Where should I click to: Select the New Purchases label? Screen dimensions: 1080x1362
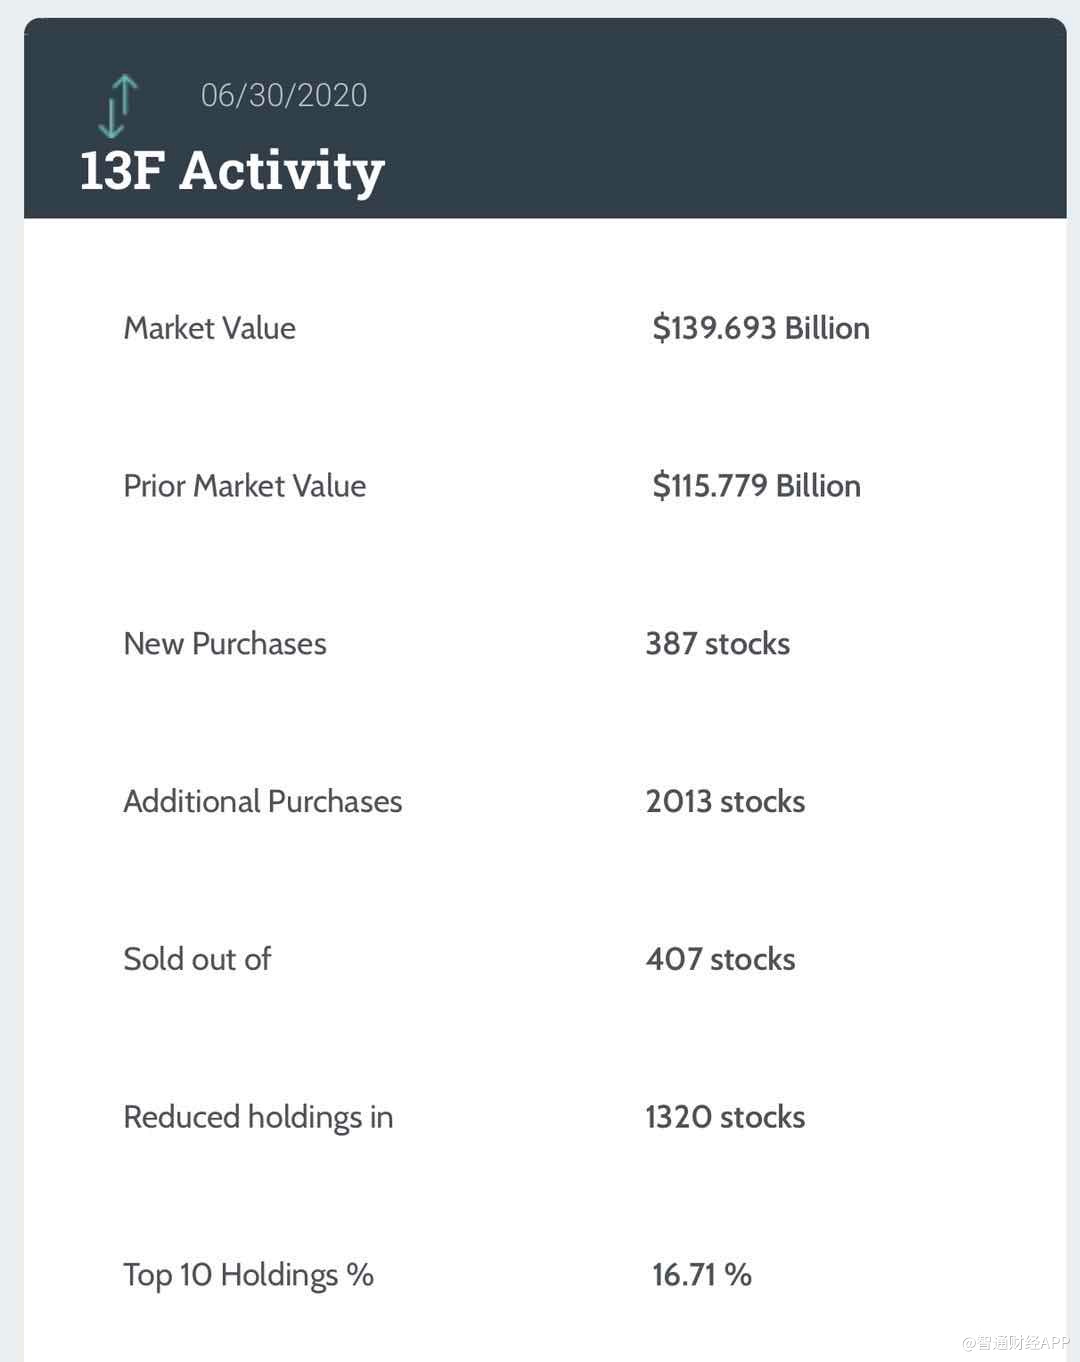coord(225,644)
